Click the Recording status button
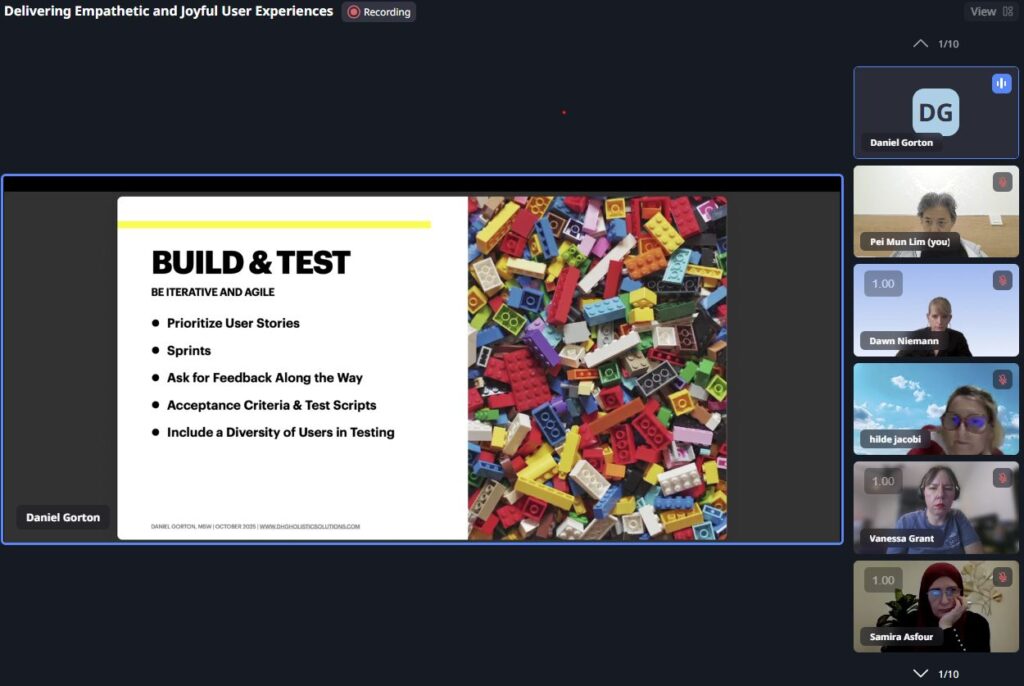The width and height of the screenshot is (1024, 686). click(x=379, y=12)
